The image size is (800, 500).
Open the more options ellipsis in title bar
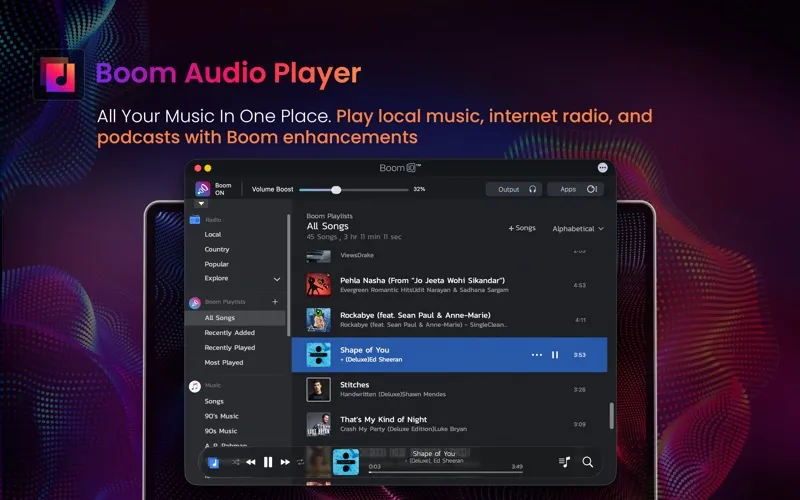603,167
